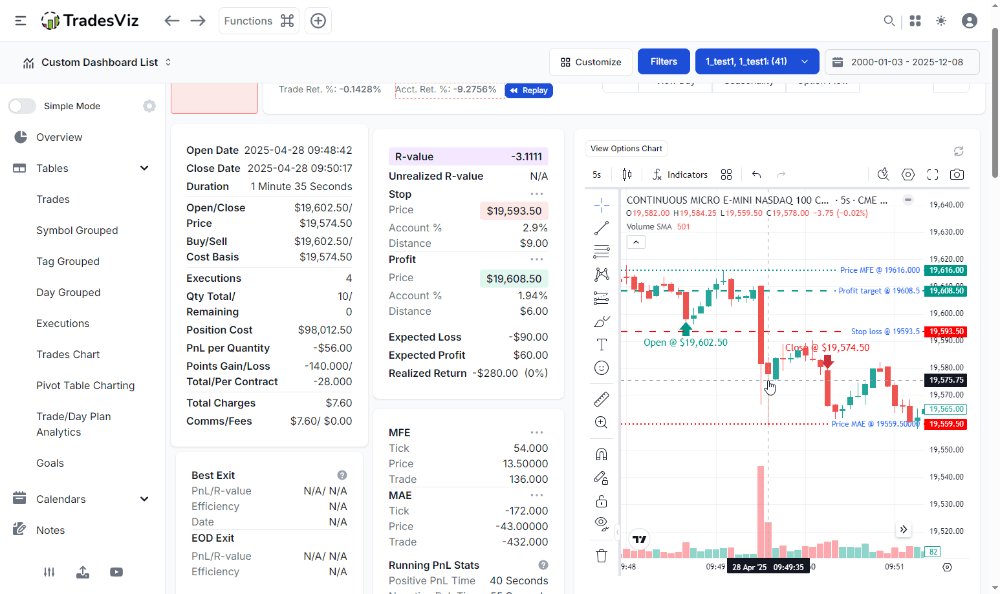Open indicator templates grid icon
Viewport: 1000px width, 594px height.
[726, 175]
